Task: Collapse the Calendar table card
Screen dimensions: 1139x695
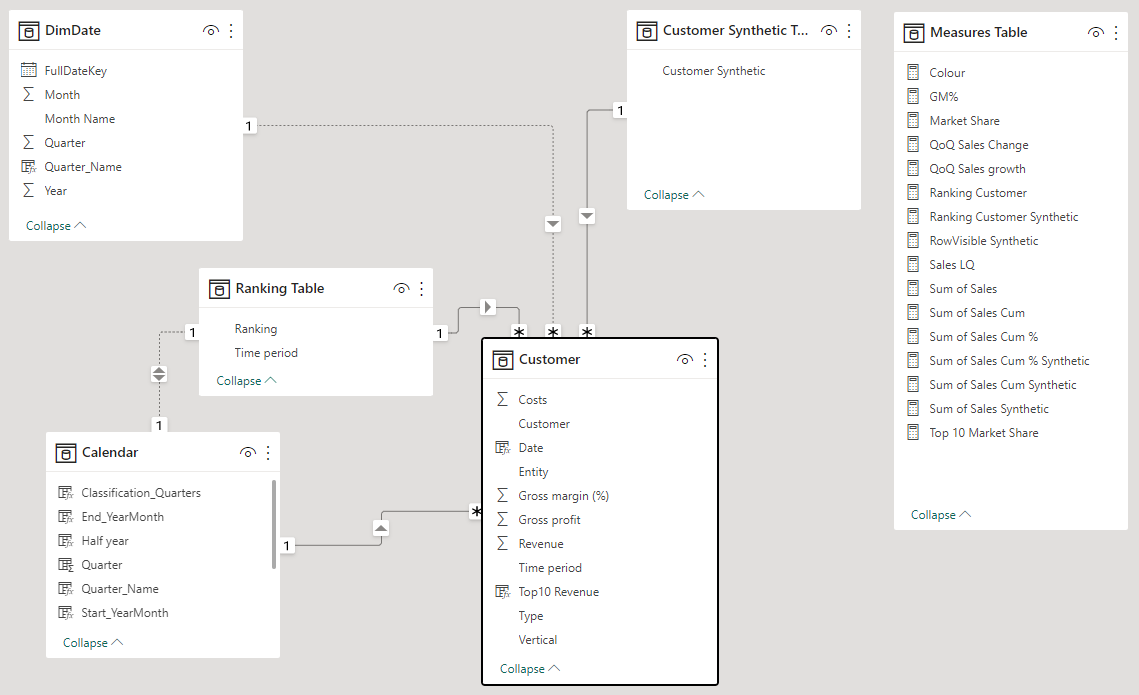Action: tap(93, 643)
